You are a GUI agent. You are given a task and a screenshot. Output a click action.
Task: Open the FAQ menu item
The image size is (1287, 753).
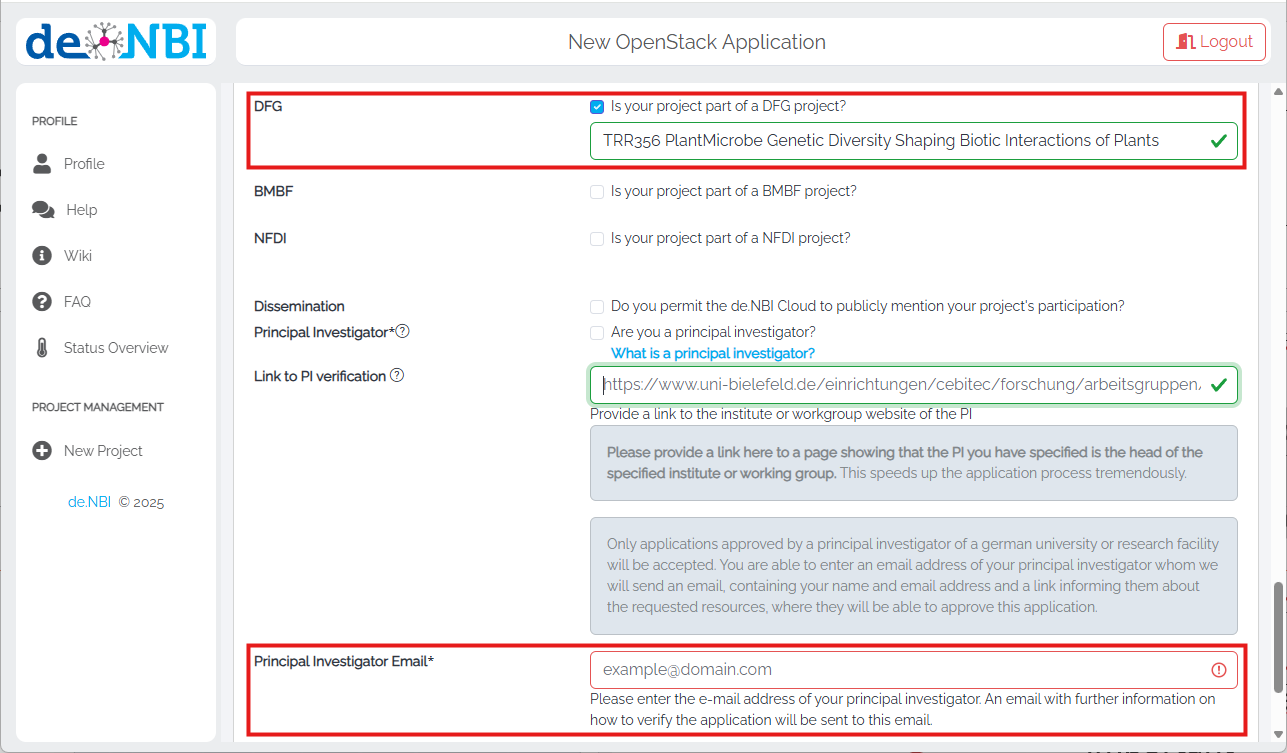[x=77, y=302]
